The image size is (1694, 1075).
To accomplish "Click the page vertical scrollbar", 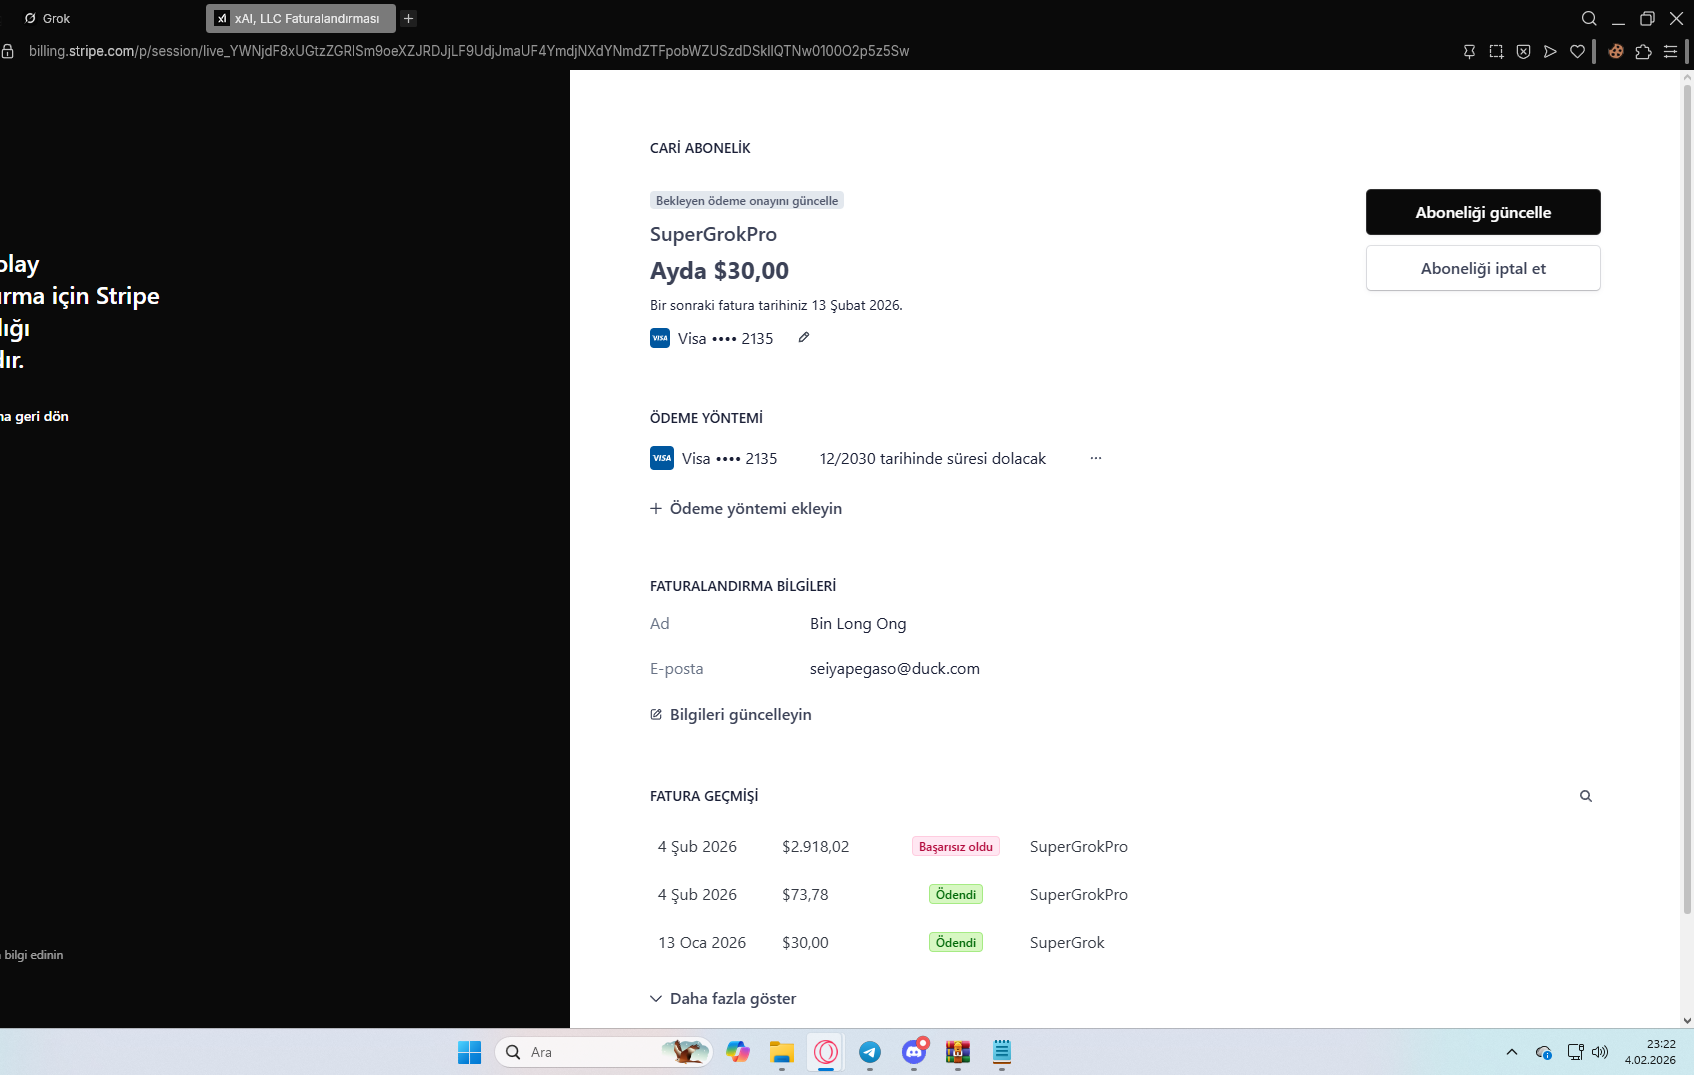I will (1687, 500).
